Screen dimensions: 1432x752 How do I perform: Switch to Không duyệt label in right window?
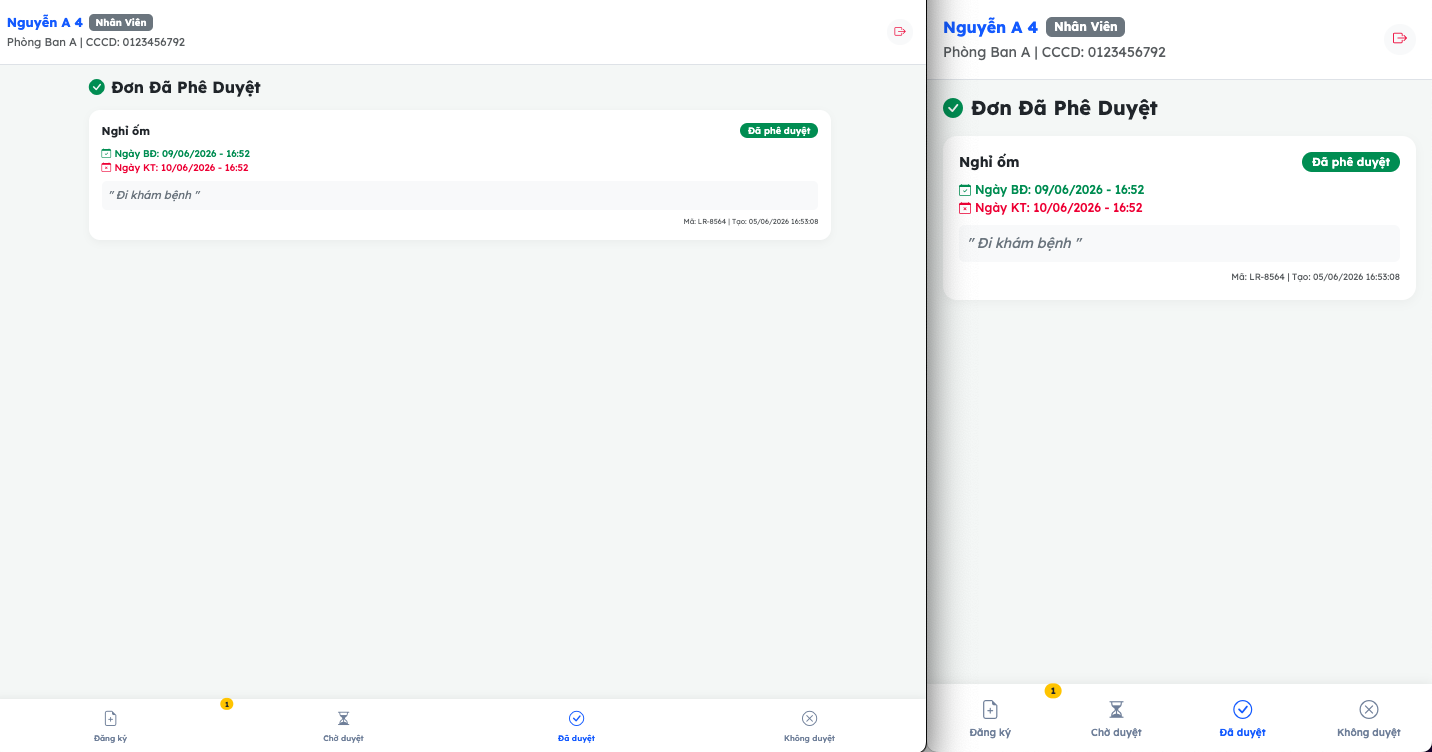click(x=1369, y=732)
